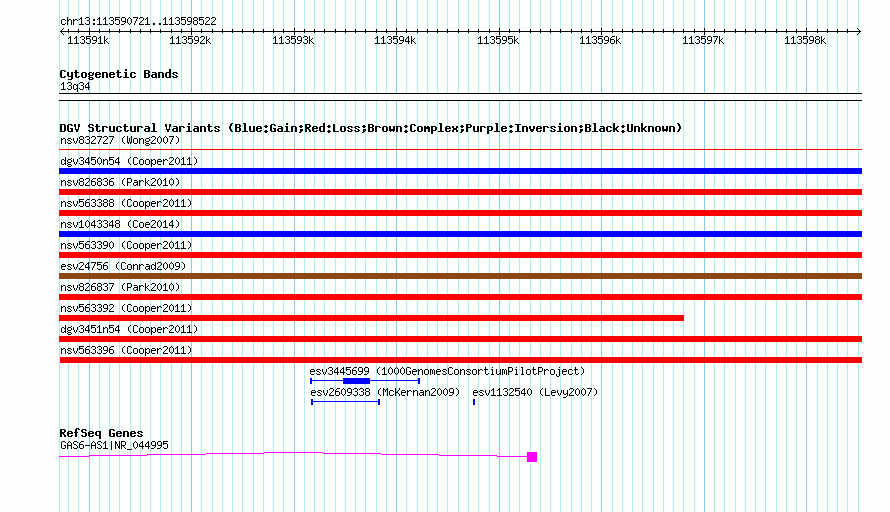This screenshot has height=512, width=890.
Task: Click the blue nsv1043348 gain bar
Action: pos(460,234)
